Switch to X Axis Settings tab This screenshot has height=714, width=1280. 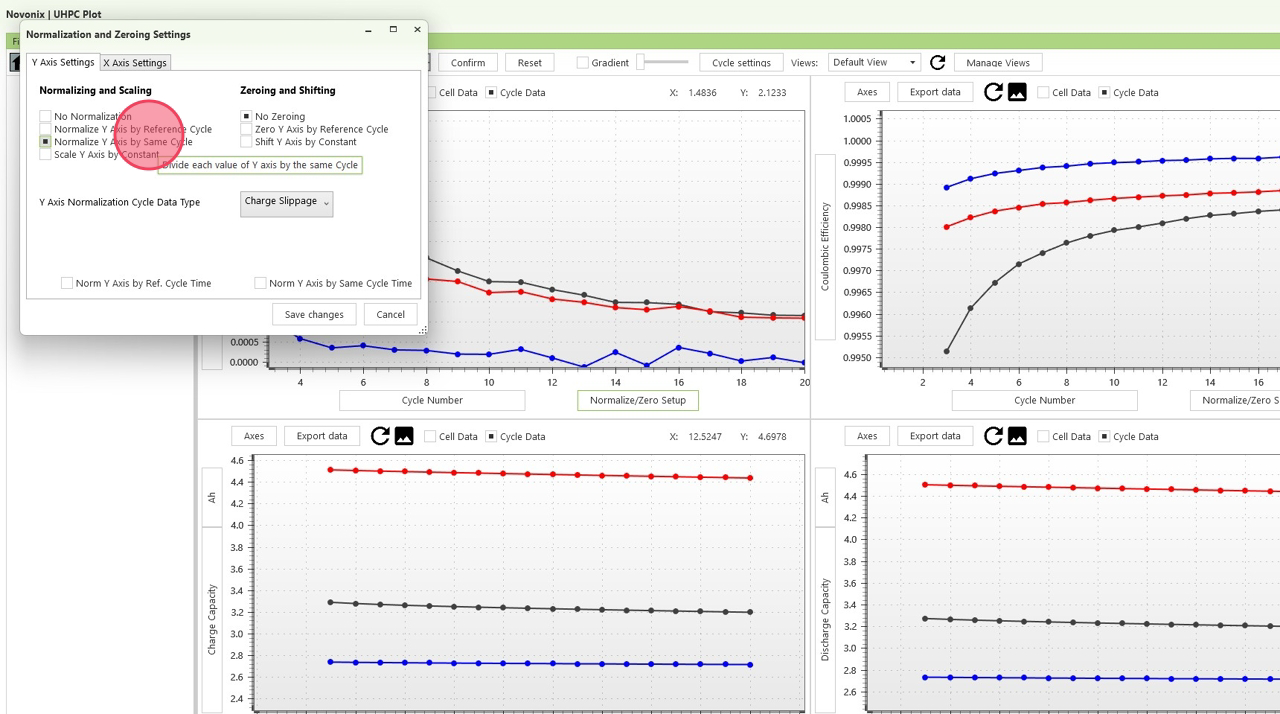(x=135, y=63)
